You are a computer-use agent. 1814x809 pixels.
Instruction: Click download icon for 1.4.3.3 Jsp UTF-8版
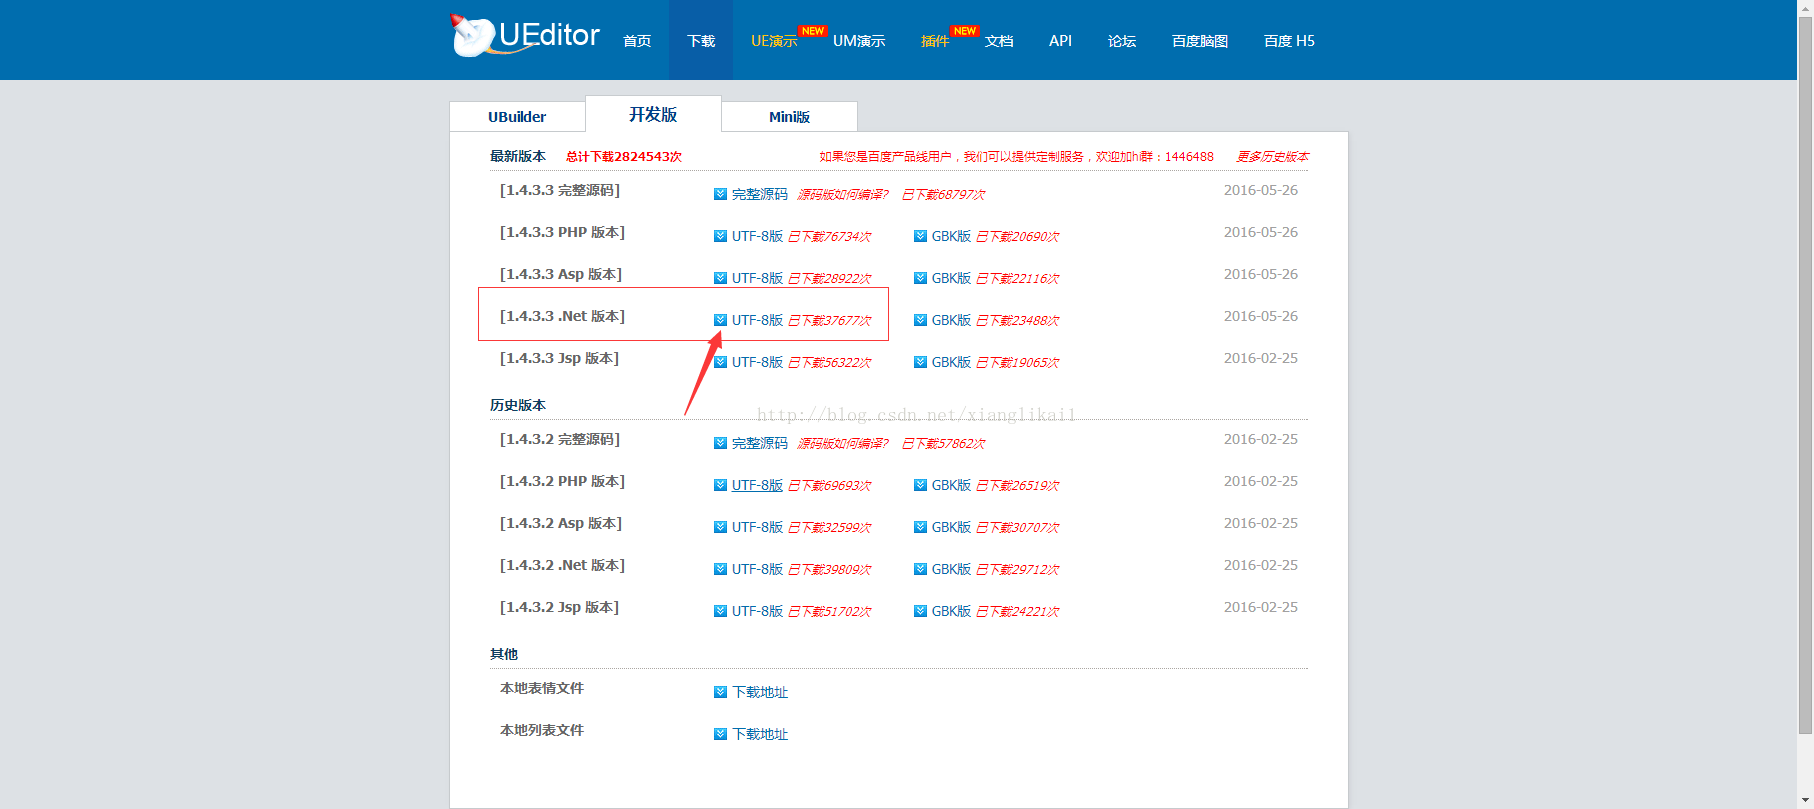720,362
